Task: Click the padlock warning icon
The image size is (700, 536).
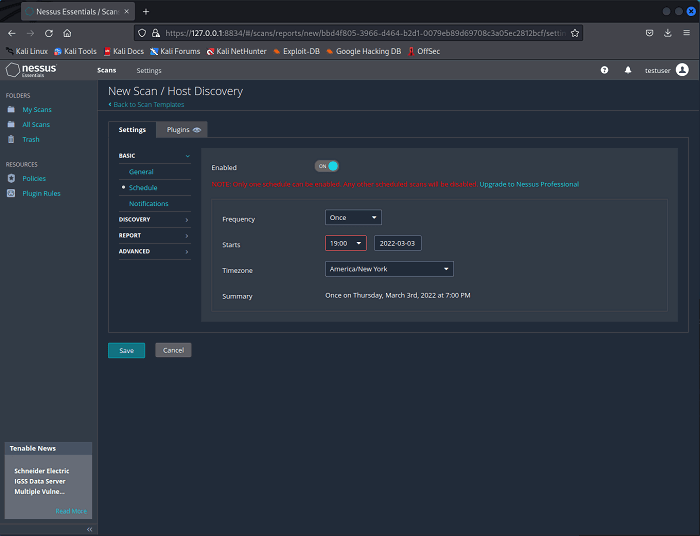Action: pos(155,33)
